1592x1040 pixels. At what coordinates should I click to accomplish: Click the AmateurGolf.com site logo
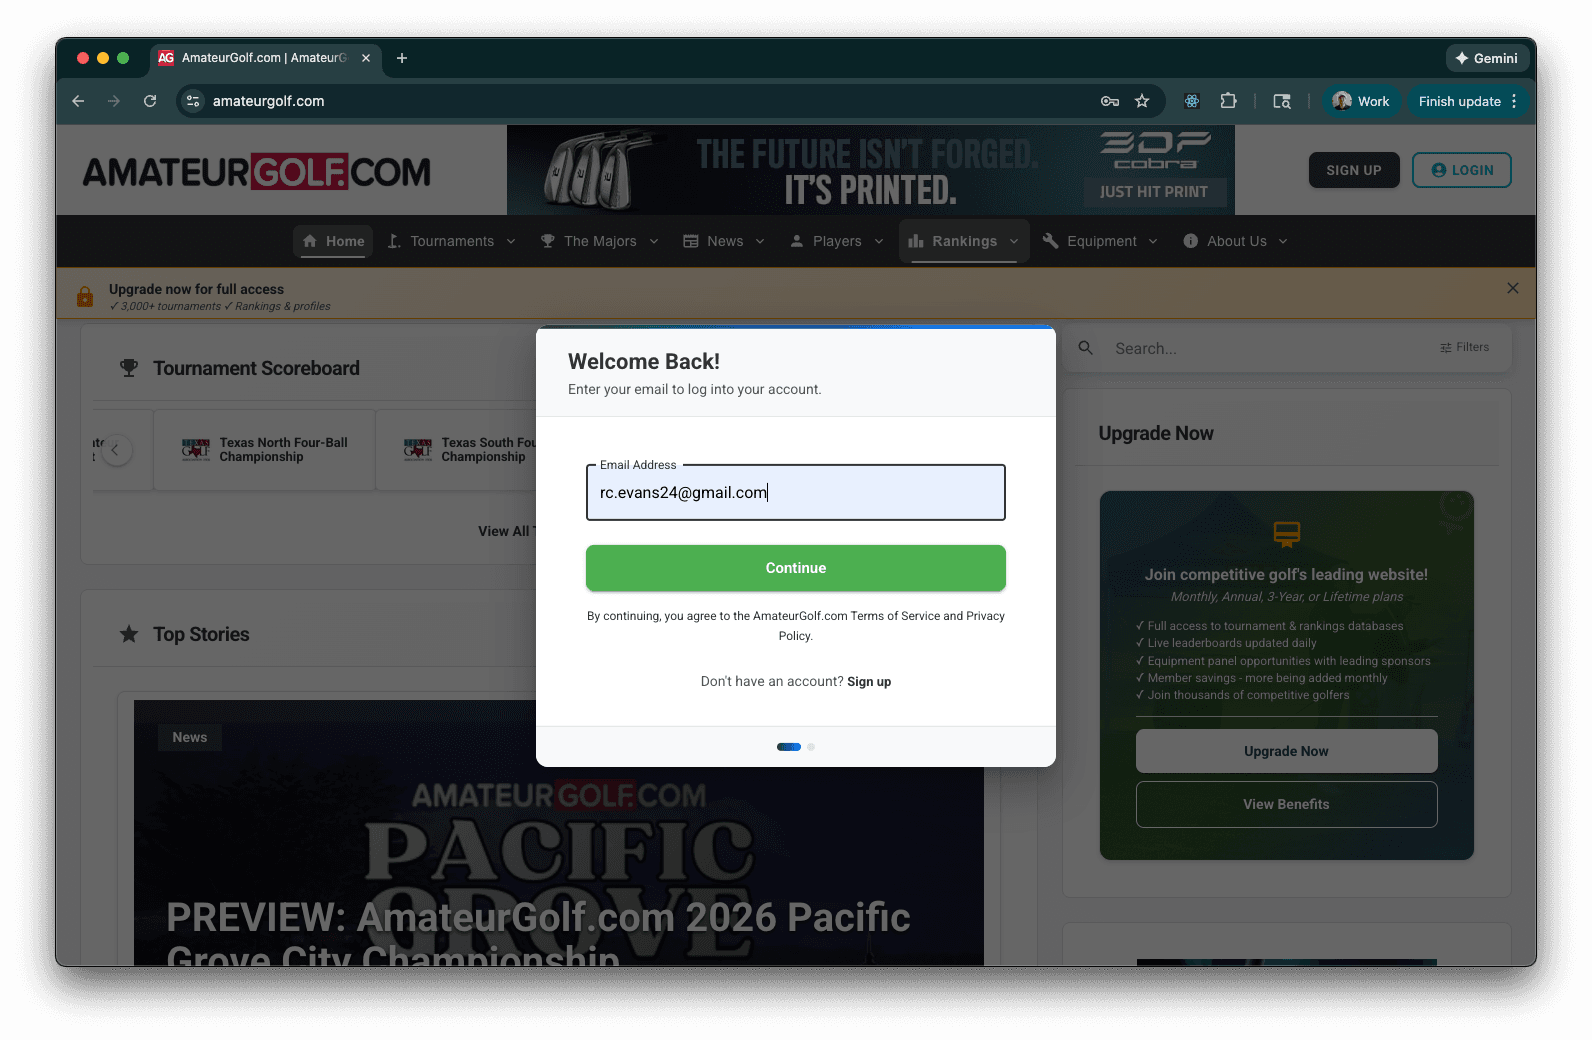[x=256, y=172]
